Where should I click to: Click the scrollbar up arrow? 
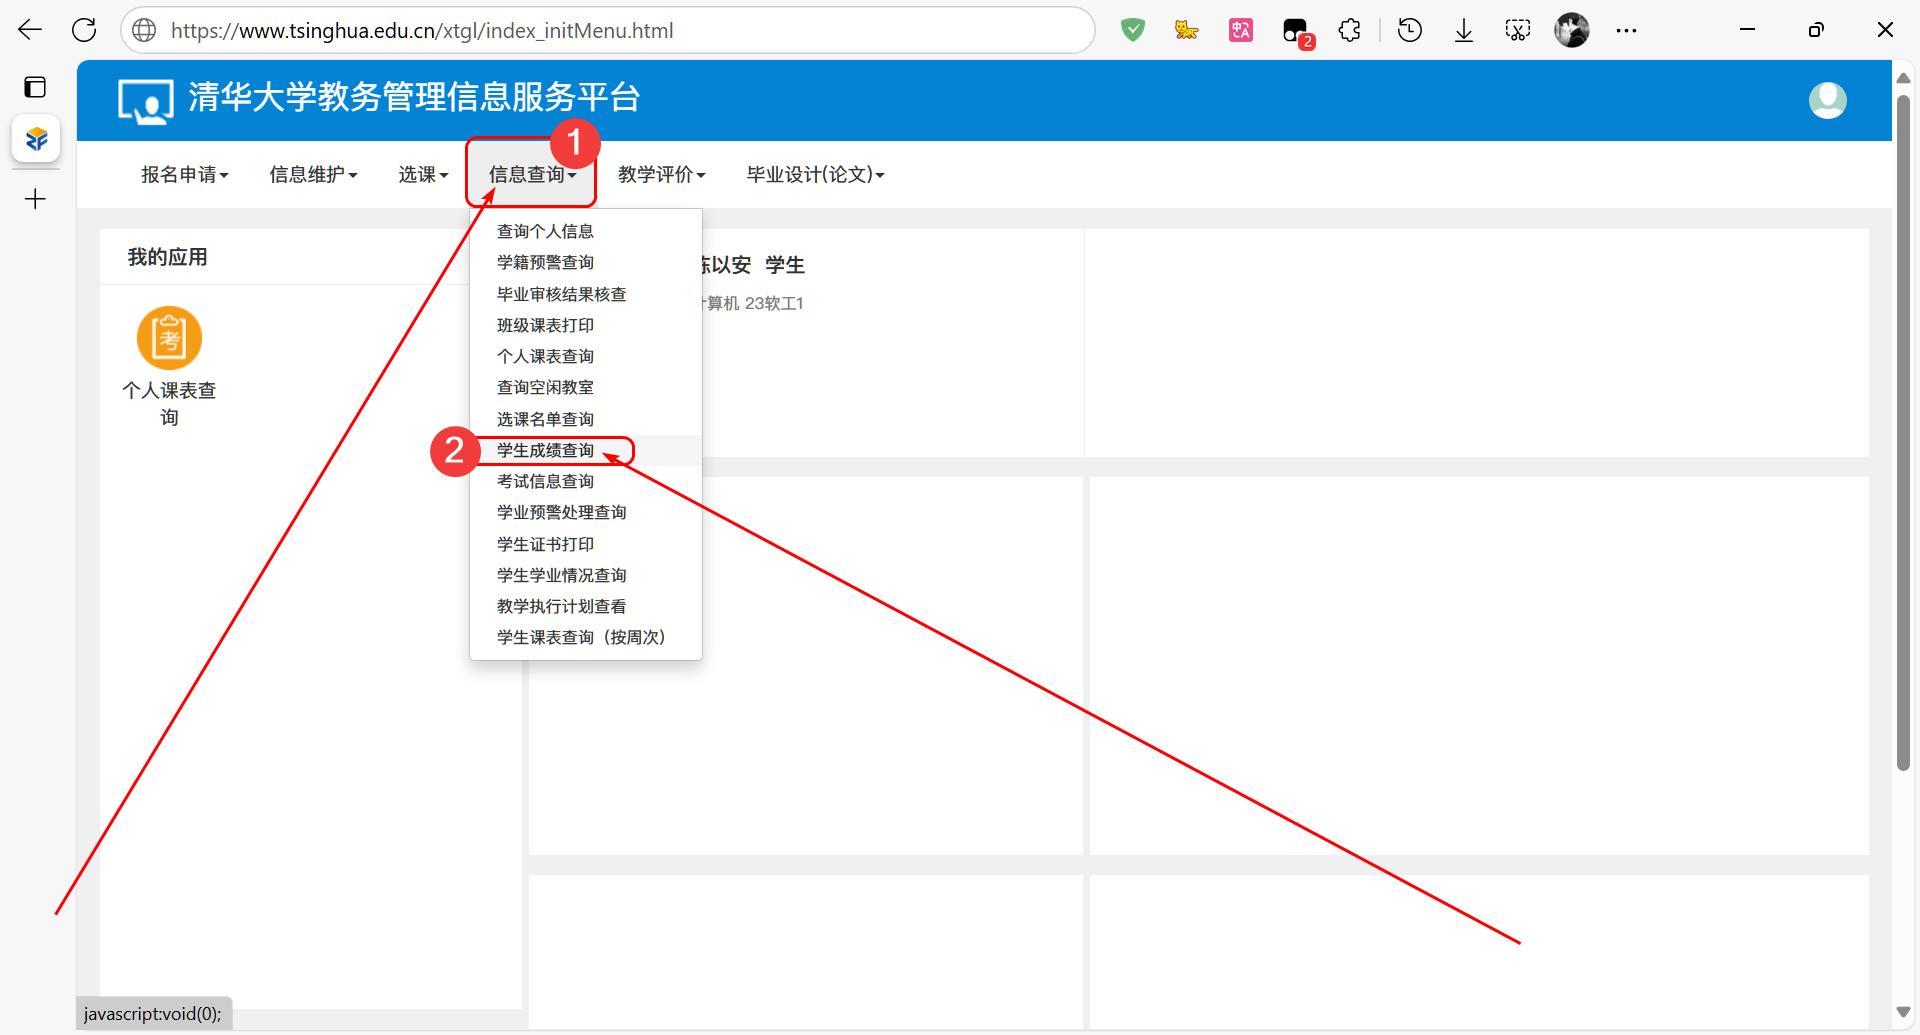pyautogui.click(x=1903, y=78)
